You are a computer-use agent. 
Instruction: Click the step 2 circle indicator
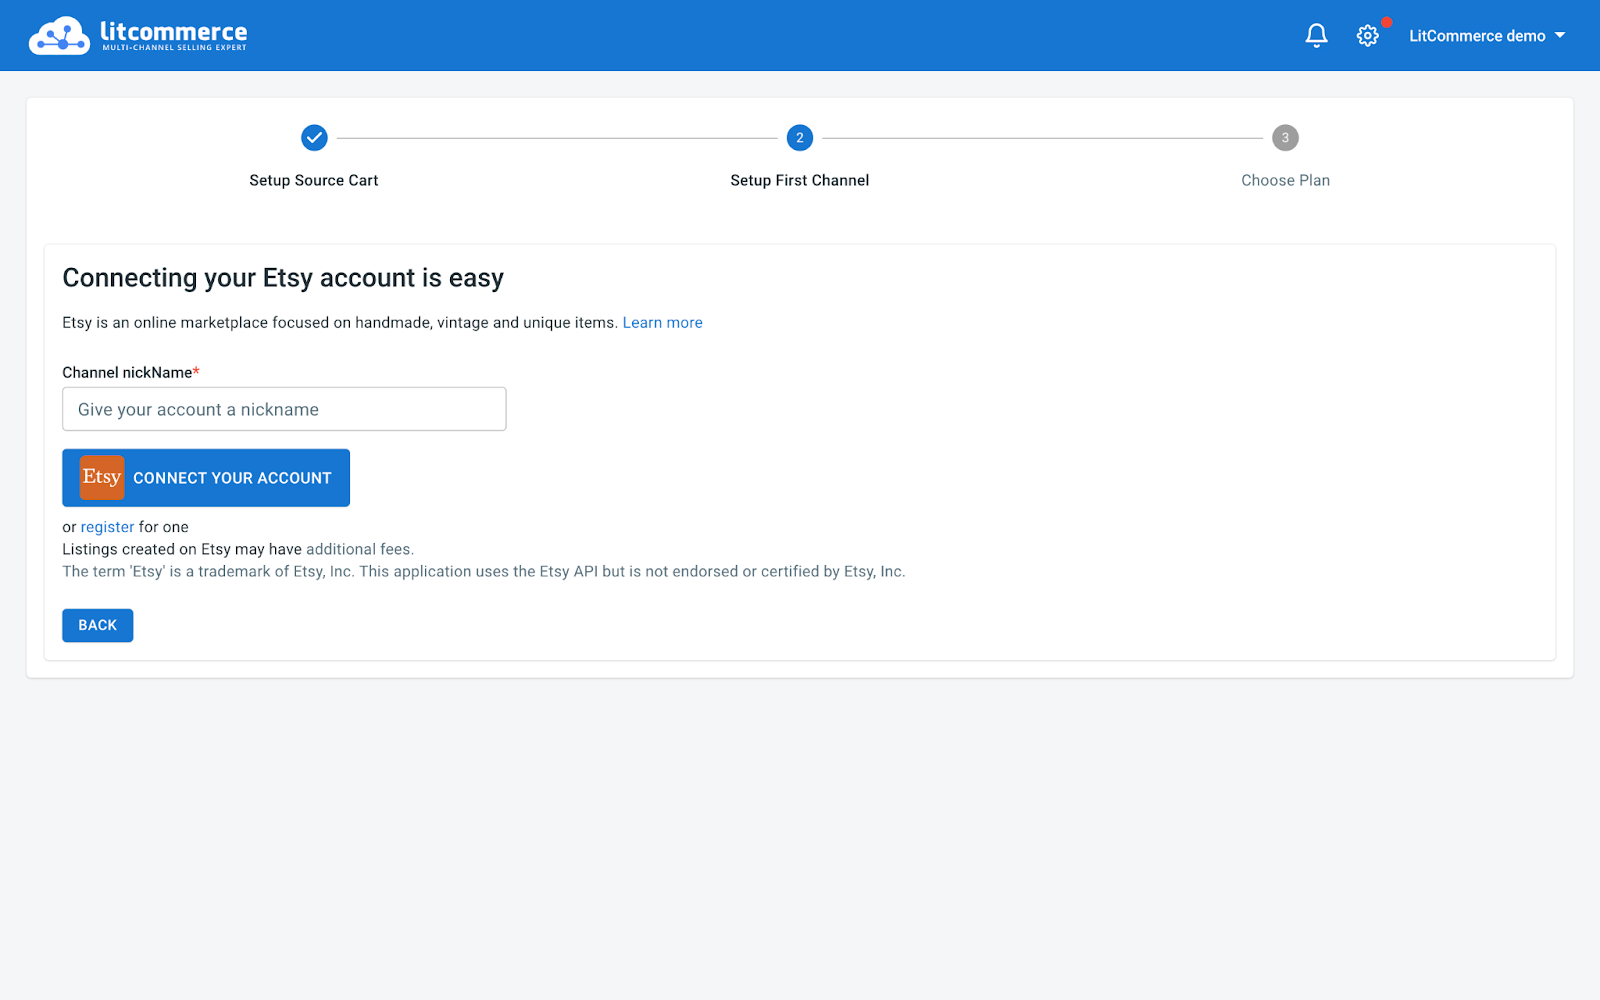[x=800, y=138]
